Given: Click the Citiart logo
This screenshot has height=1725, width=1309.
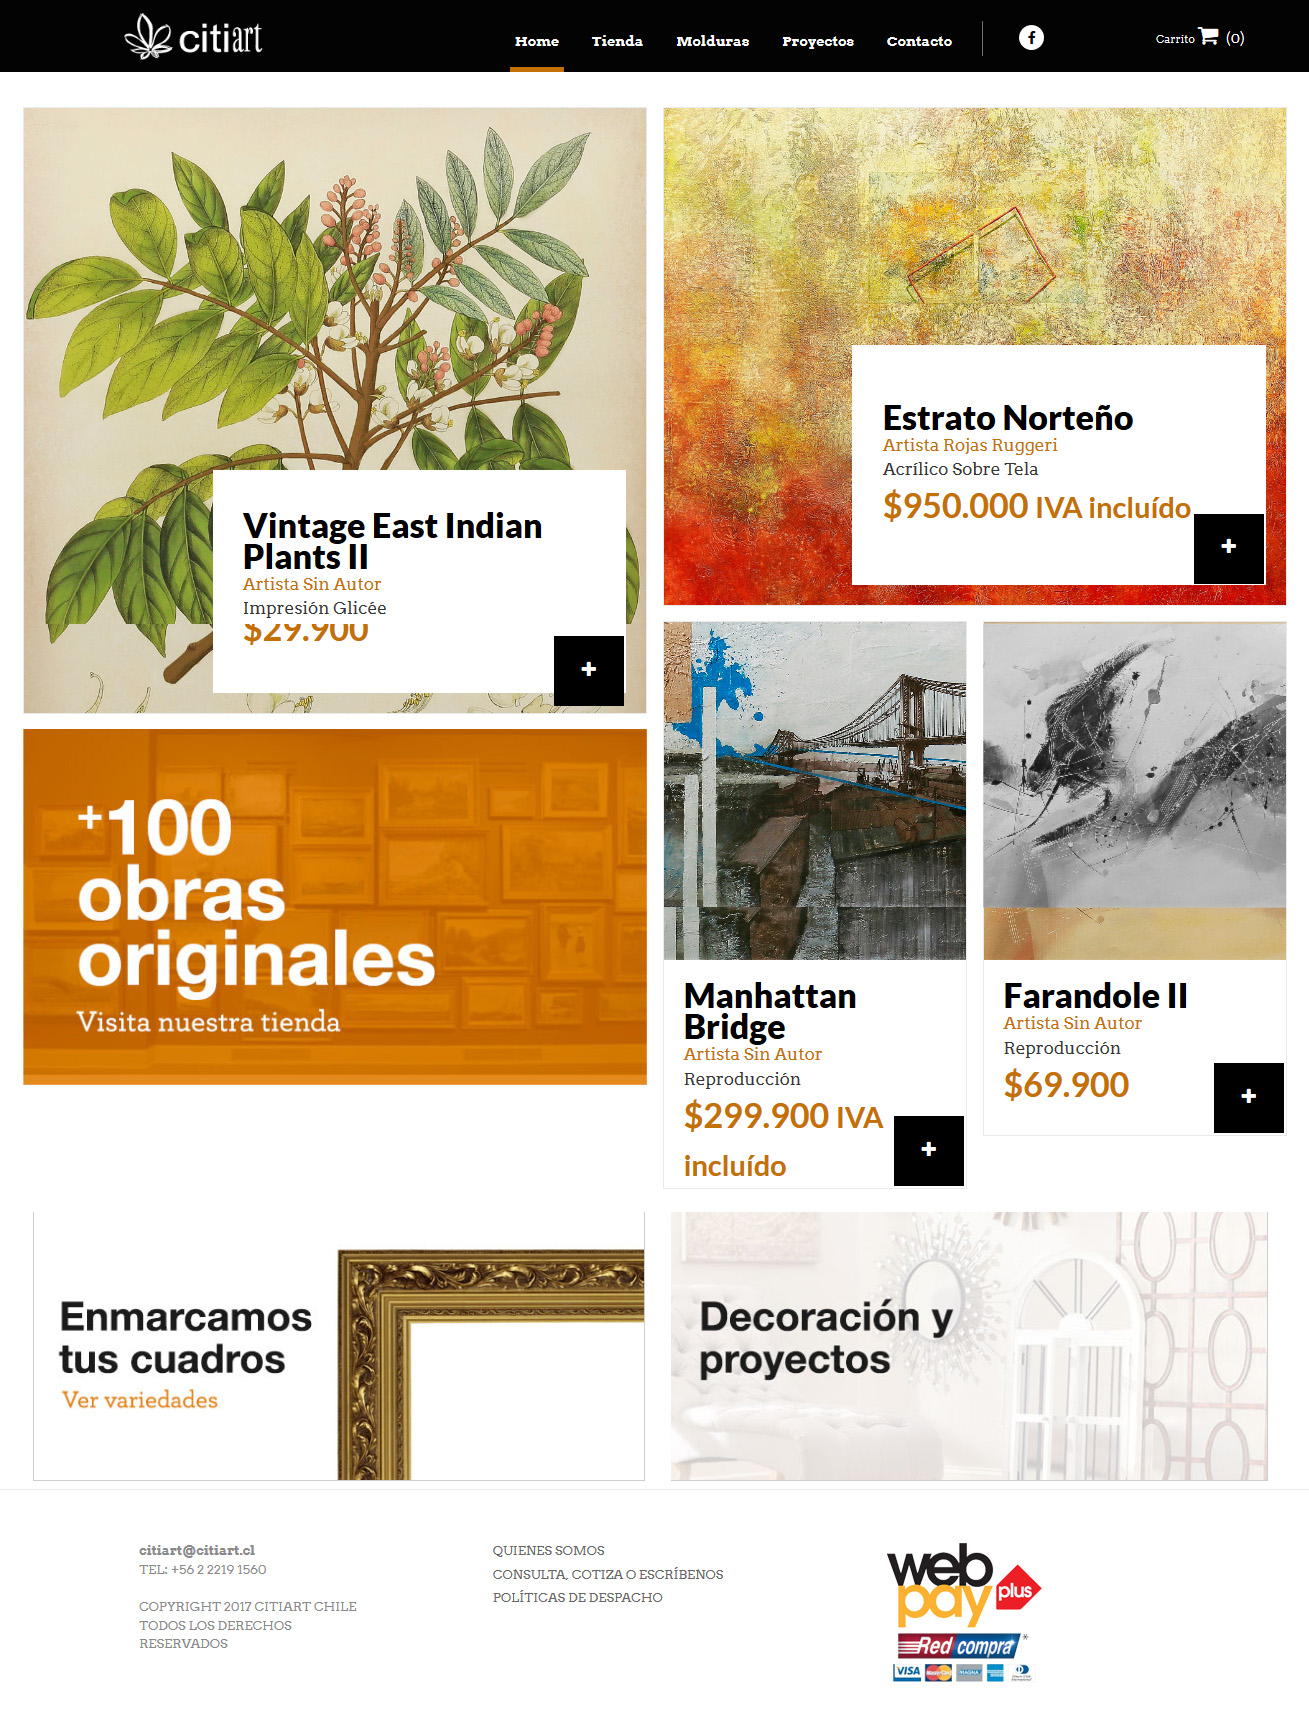Looking at the screenshot, I should click(193, 37).
